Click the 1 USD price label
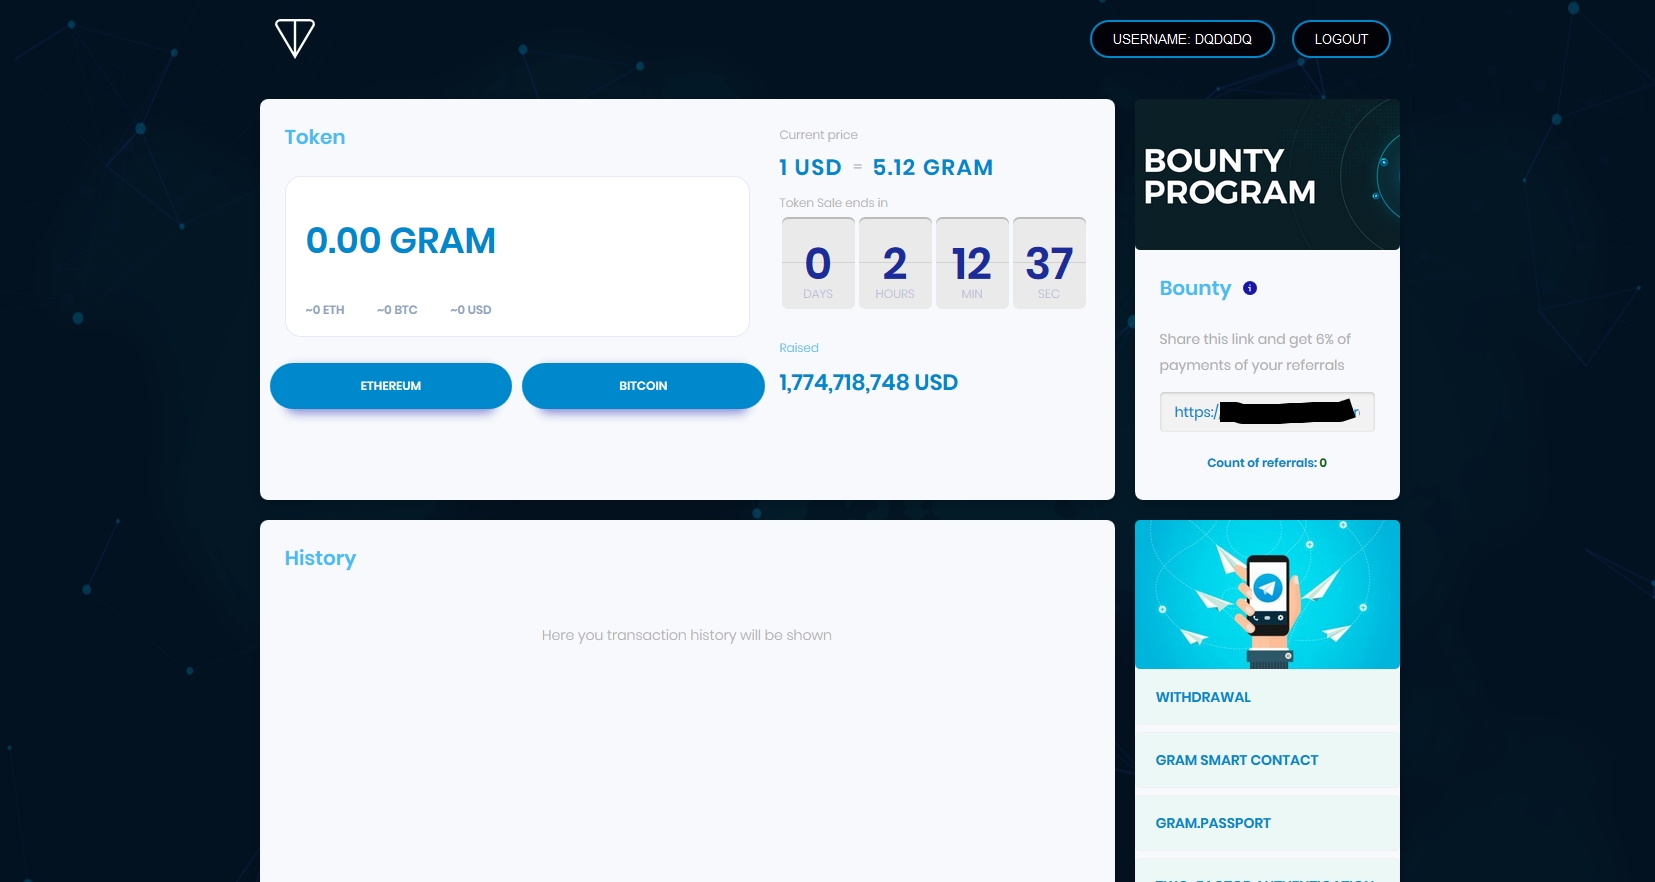Viewport: 1655px width, 882px height. [811, 168]
